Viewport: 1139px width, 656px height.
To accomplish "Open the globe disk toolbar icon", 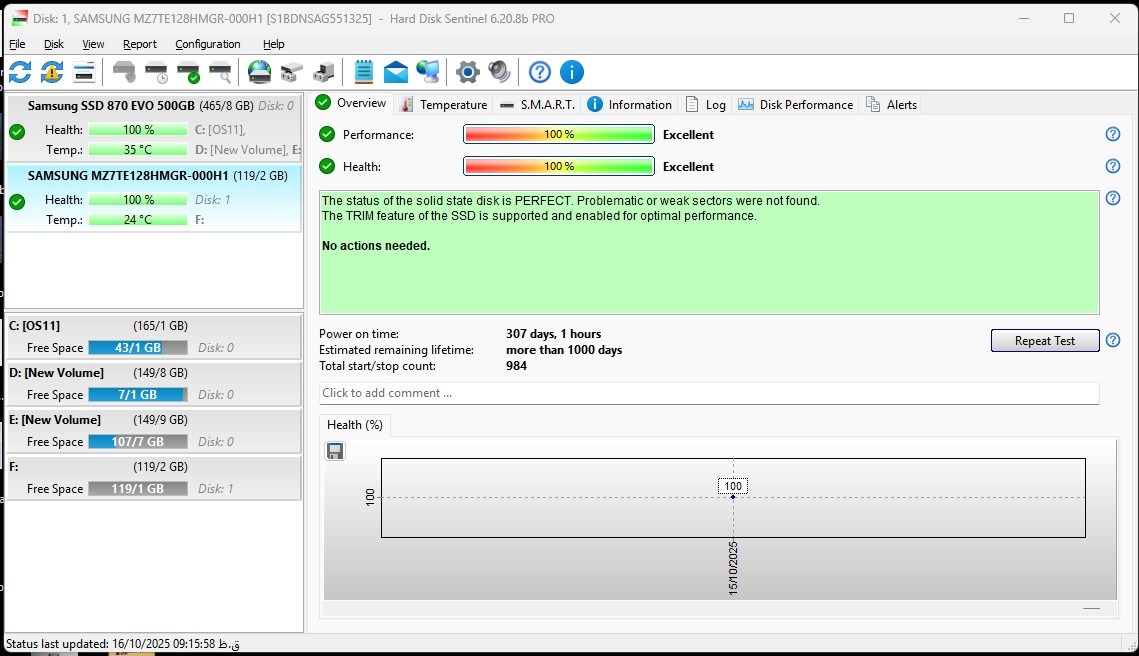I will (x=259, y=72).
